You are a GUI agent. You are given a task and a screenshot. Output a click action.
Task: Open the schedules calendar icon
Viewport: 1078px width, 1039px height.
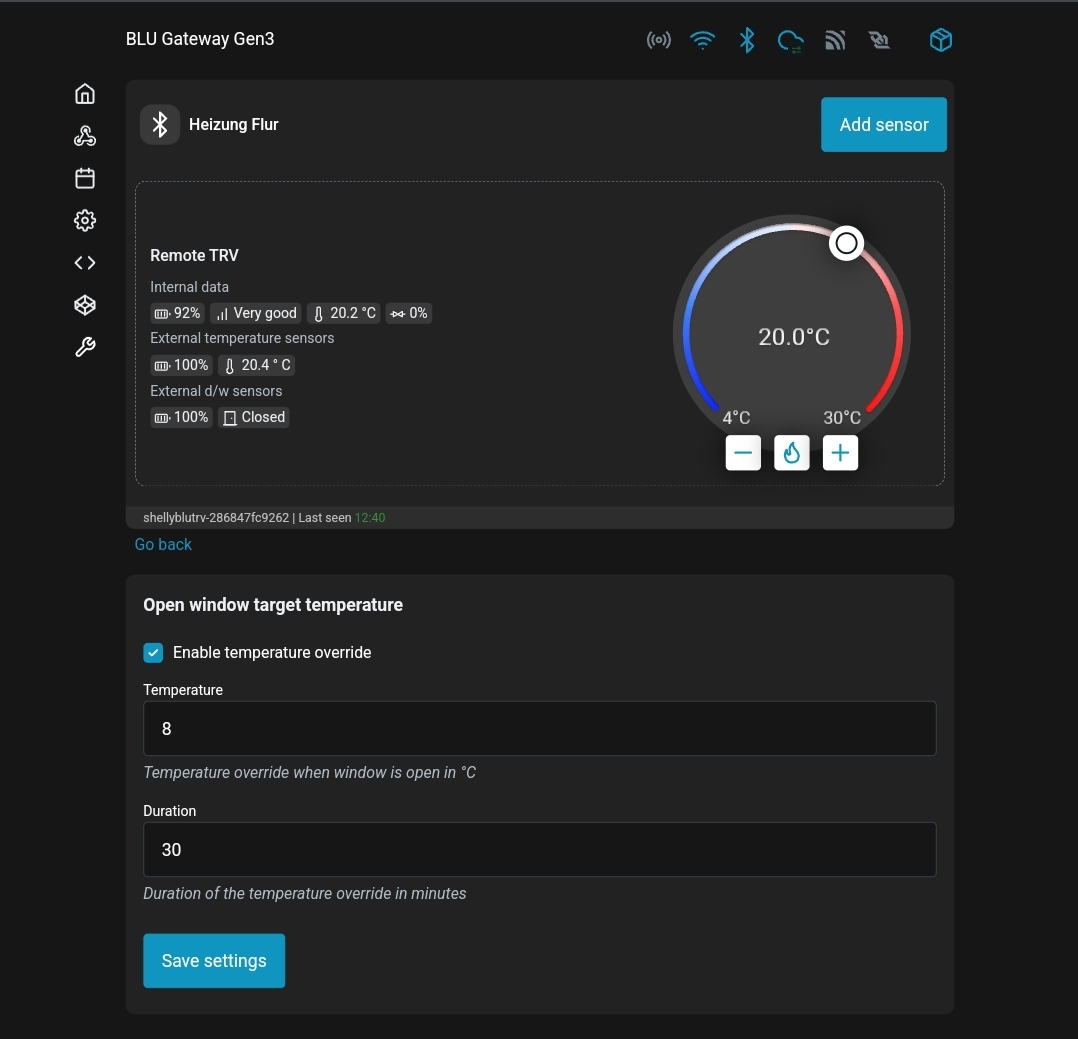pyautogui.click(x=85, y=178)
